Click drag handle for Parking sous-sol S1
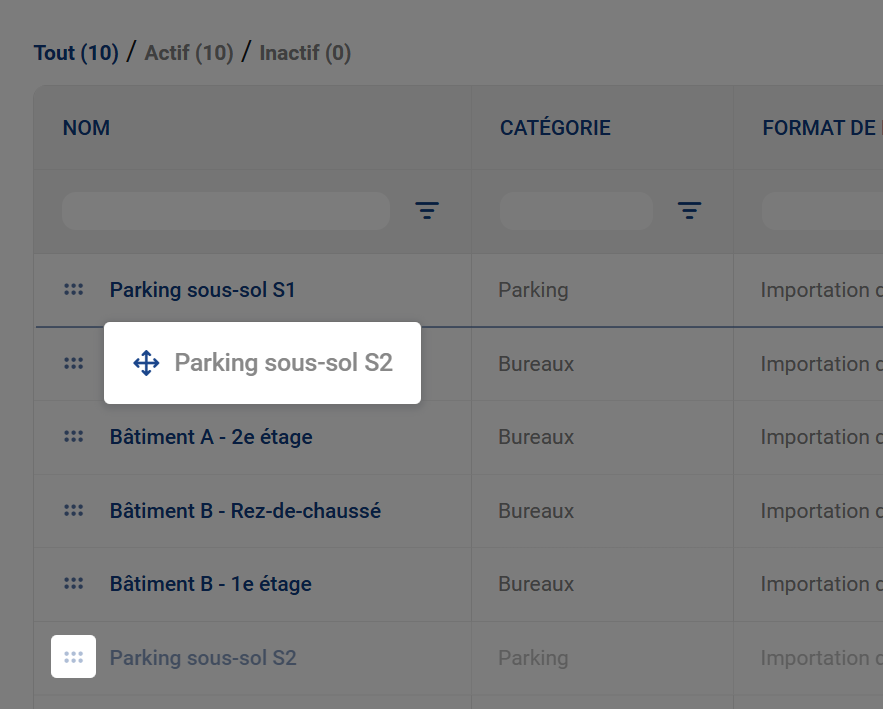 click(73, 290)
